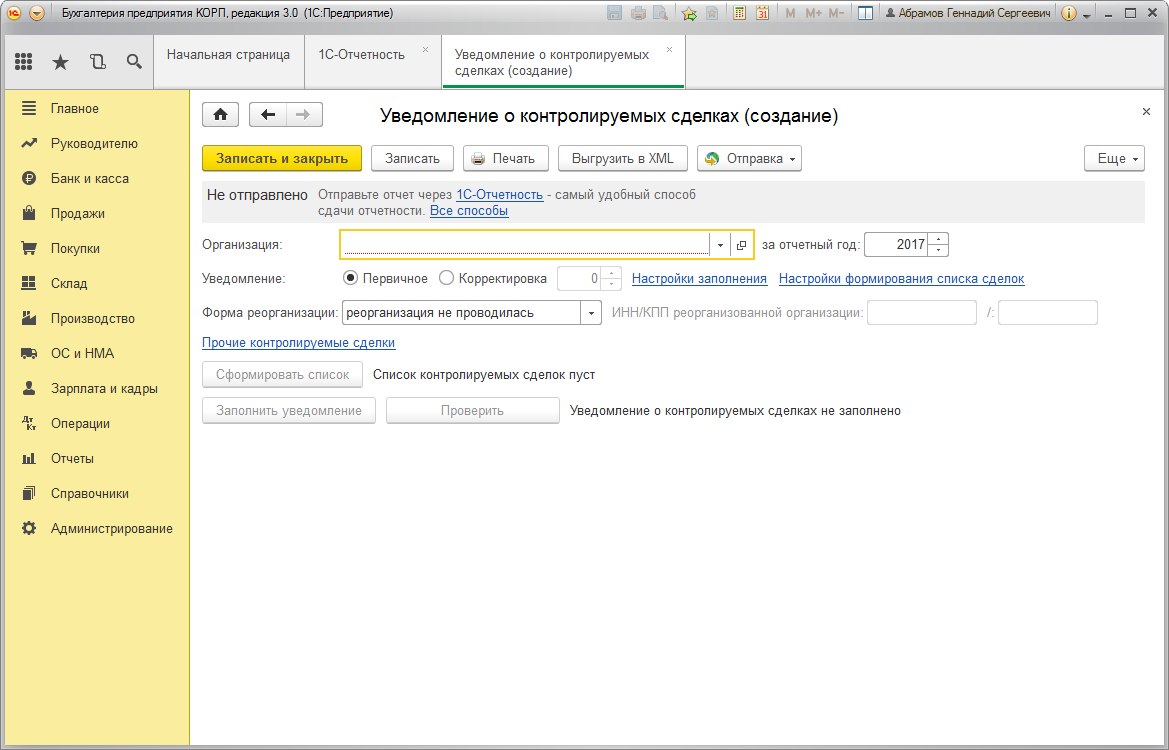Screen dimensions: 1169x750
Task: Open Настройки формирования списка сделок link
Action: 901,279
